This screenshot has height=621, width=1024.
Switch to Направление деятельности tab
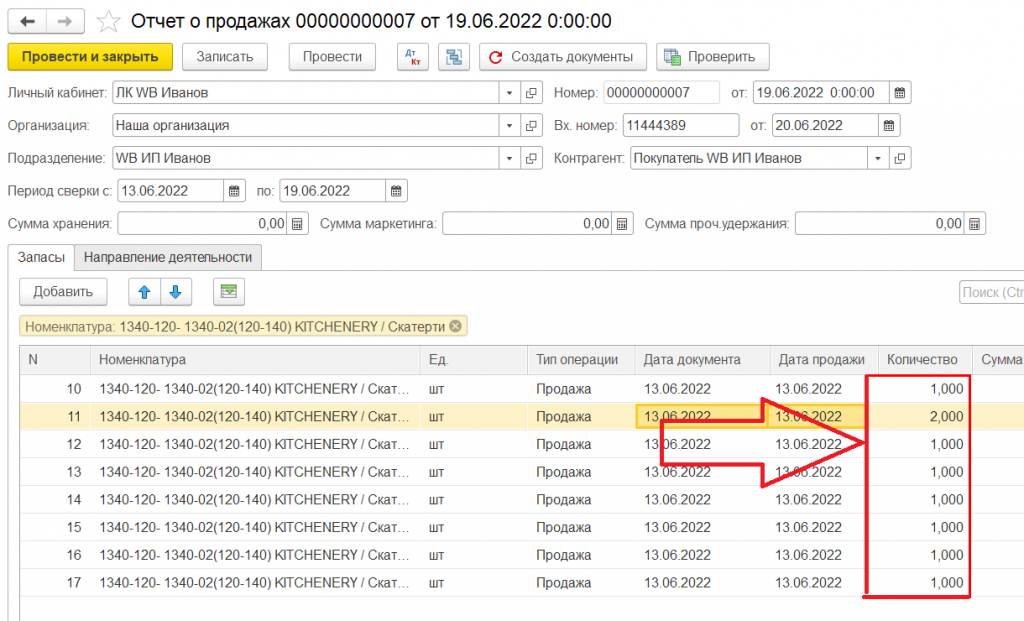click(169, 257)
